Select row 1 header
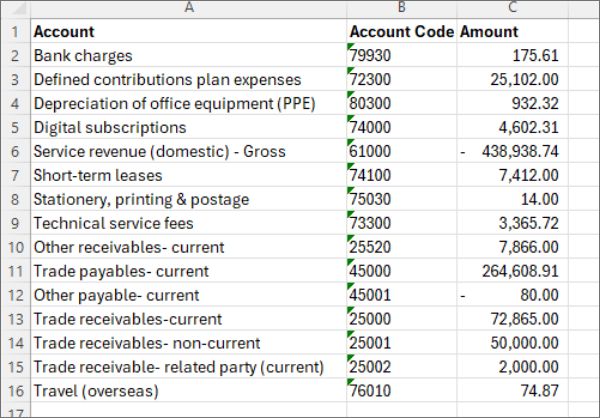 (14, 32)
